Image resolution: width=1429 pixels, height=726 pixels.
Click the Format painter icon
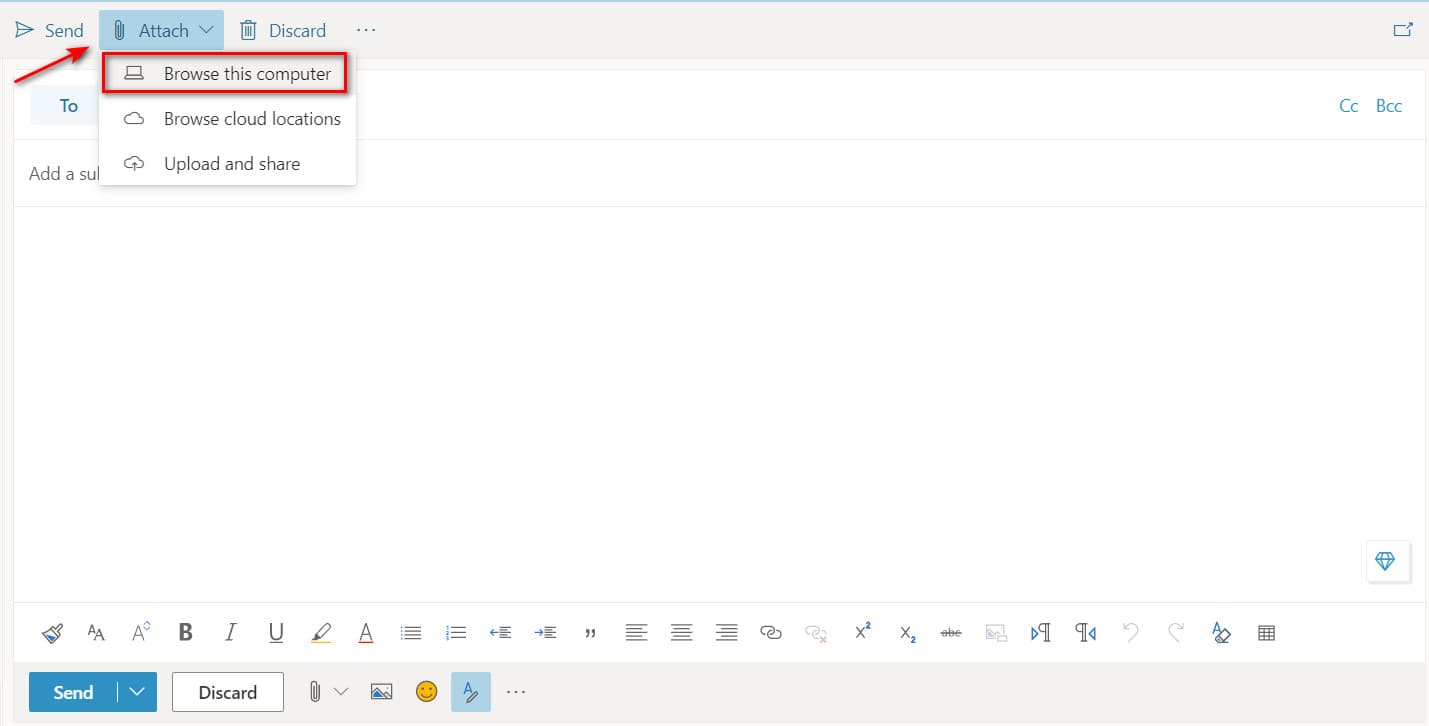[x=53, y=633]
